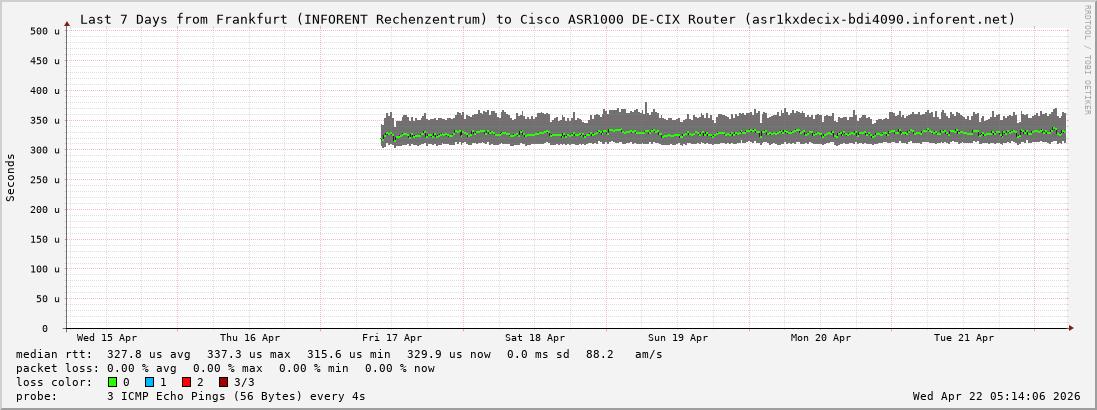The width and height of the screenshot is (1097, 410).
Task: Click the red loss color swatch for 2
Action: click(x=186, y=382)
